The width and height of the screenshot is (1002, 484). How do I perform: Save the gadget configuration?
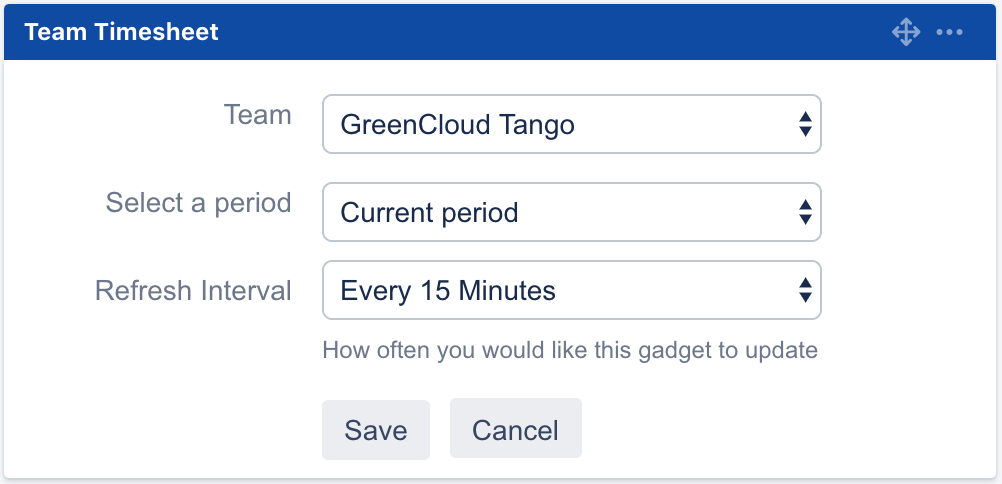[376, 430]
